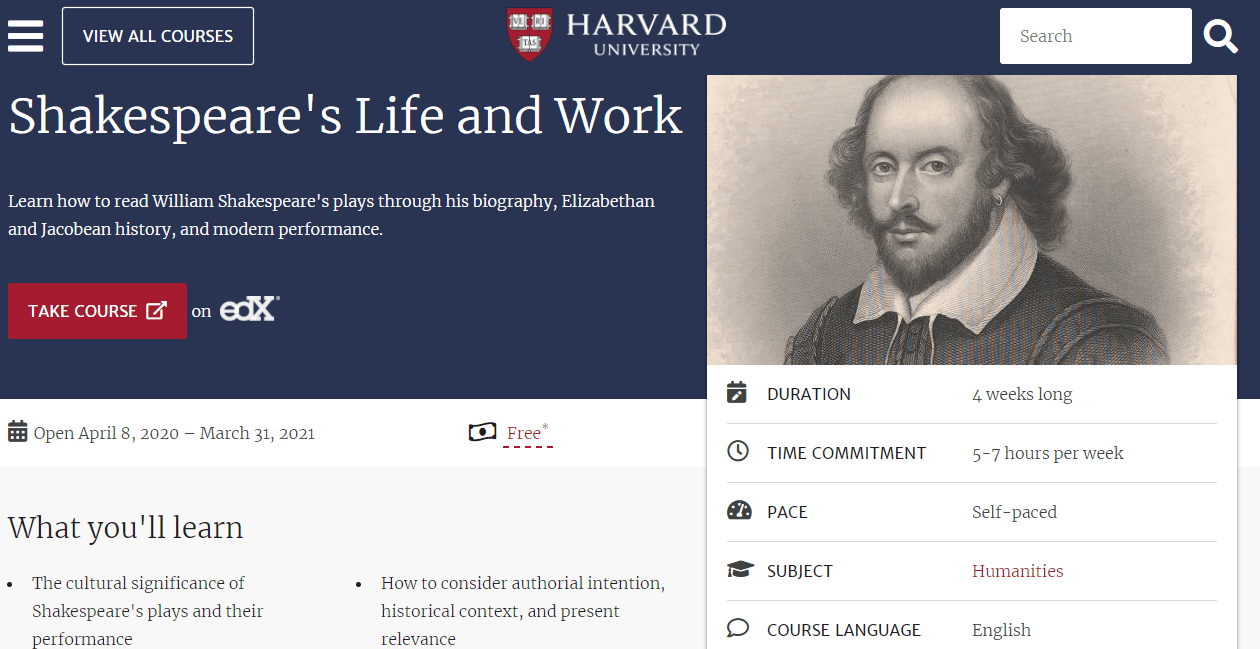Click the search magnifying glass icon

pyautogui.click(x=1221, y=36)
